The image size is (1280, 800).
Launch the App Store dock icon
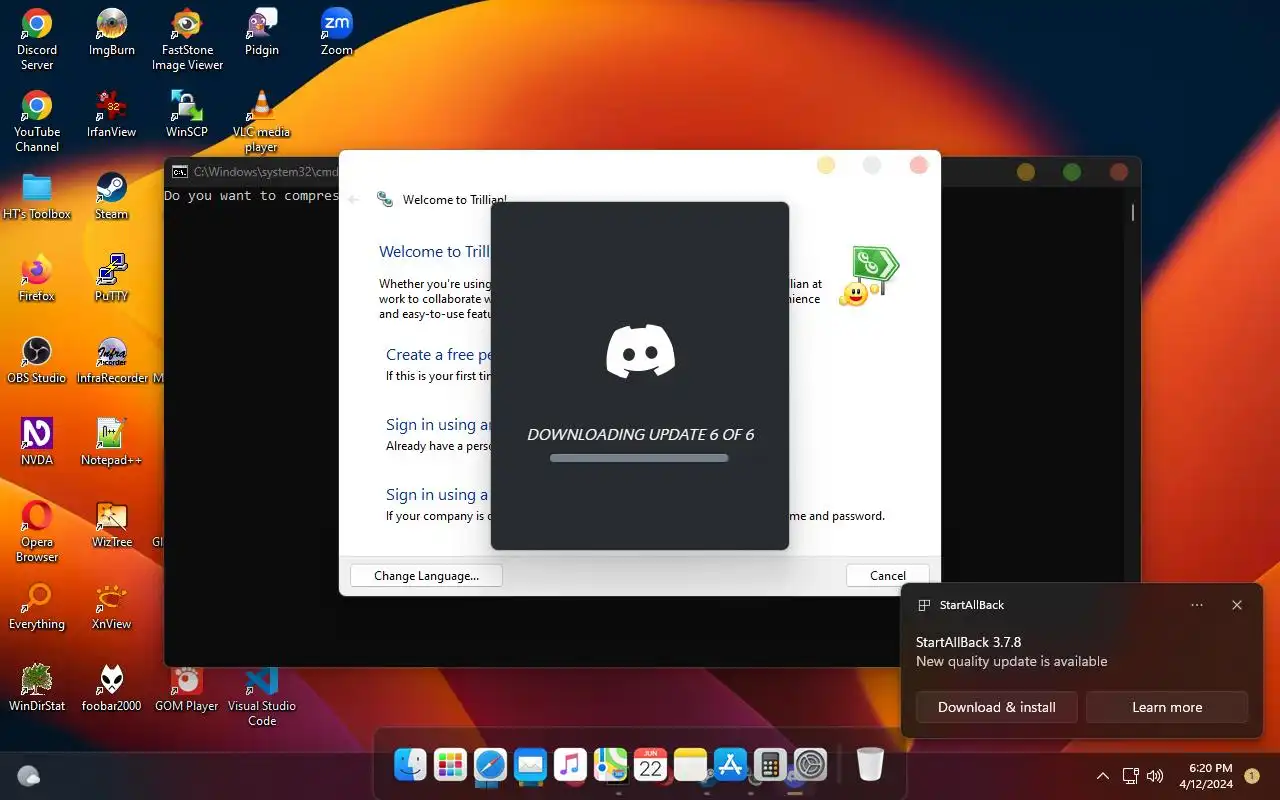tap(730, 765)
